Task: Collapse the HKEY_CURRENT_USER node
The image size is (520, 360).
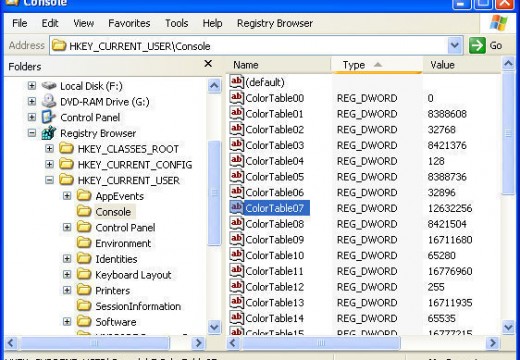Action: pos(49,180)
